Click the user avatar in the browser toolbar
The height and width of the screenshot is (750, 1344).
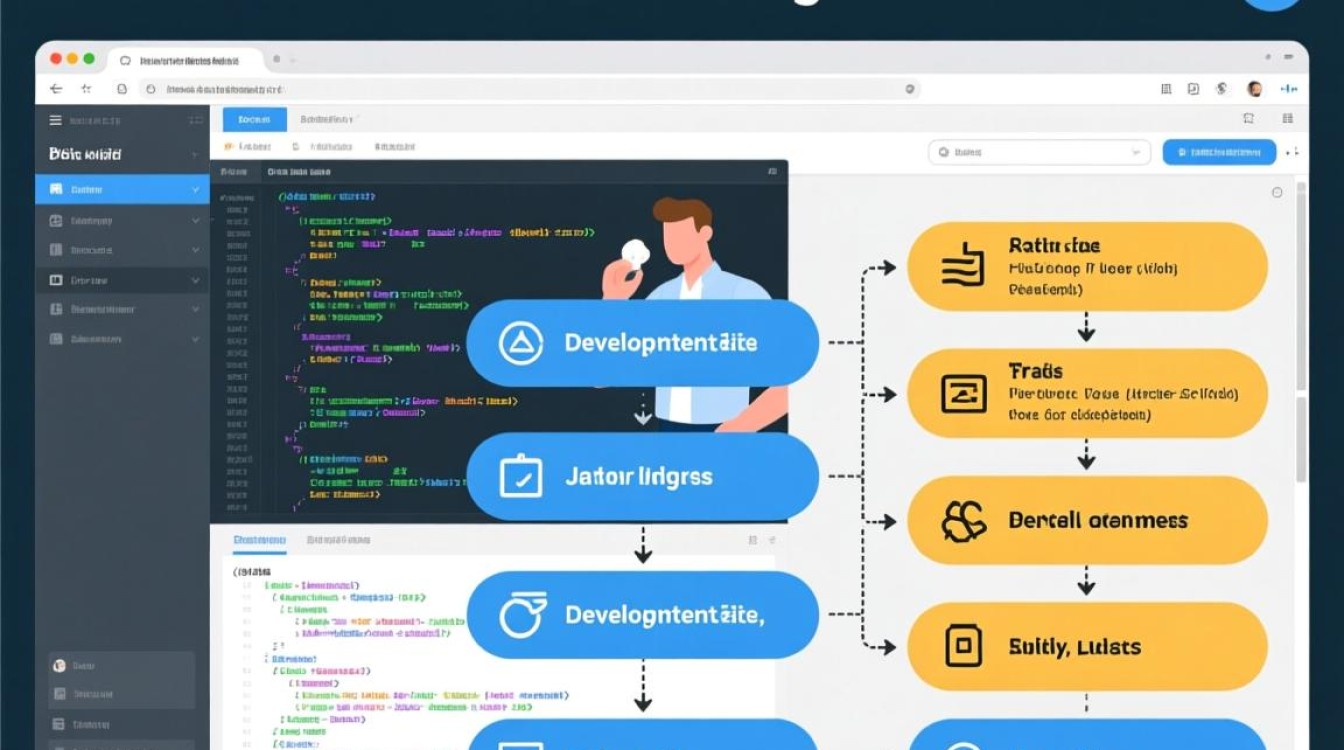point(1254,89)
